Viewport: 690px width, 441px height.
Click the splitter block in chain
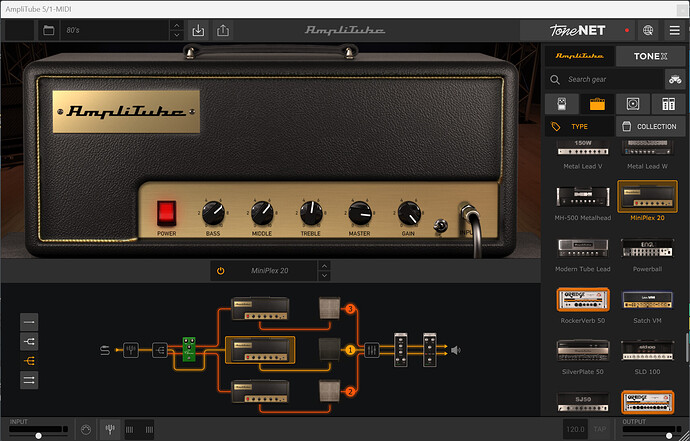[x=160, y=350]
